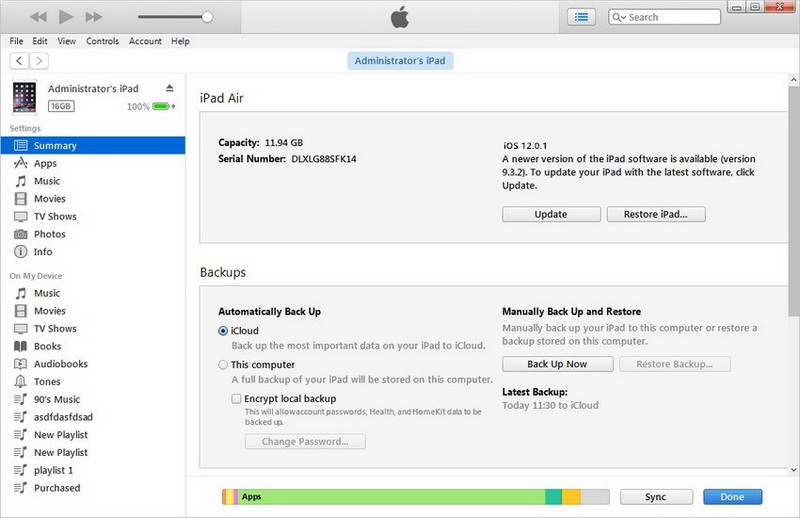Select Apps in the Settings sidebar

tap(45, 163)
